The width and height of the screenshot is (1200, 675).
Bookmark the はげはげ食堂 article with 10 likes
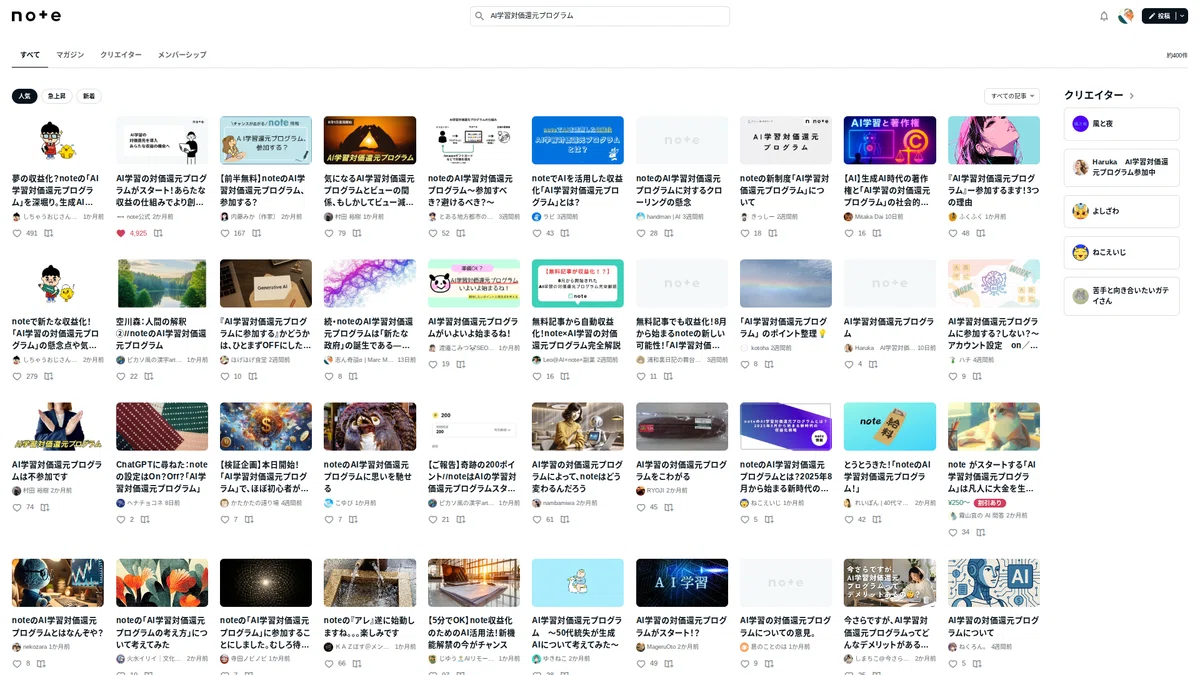253,377
